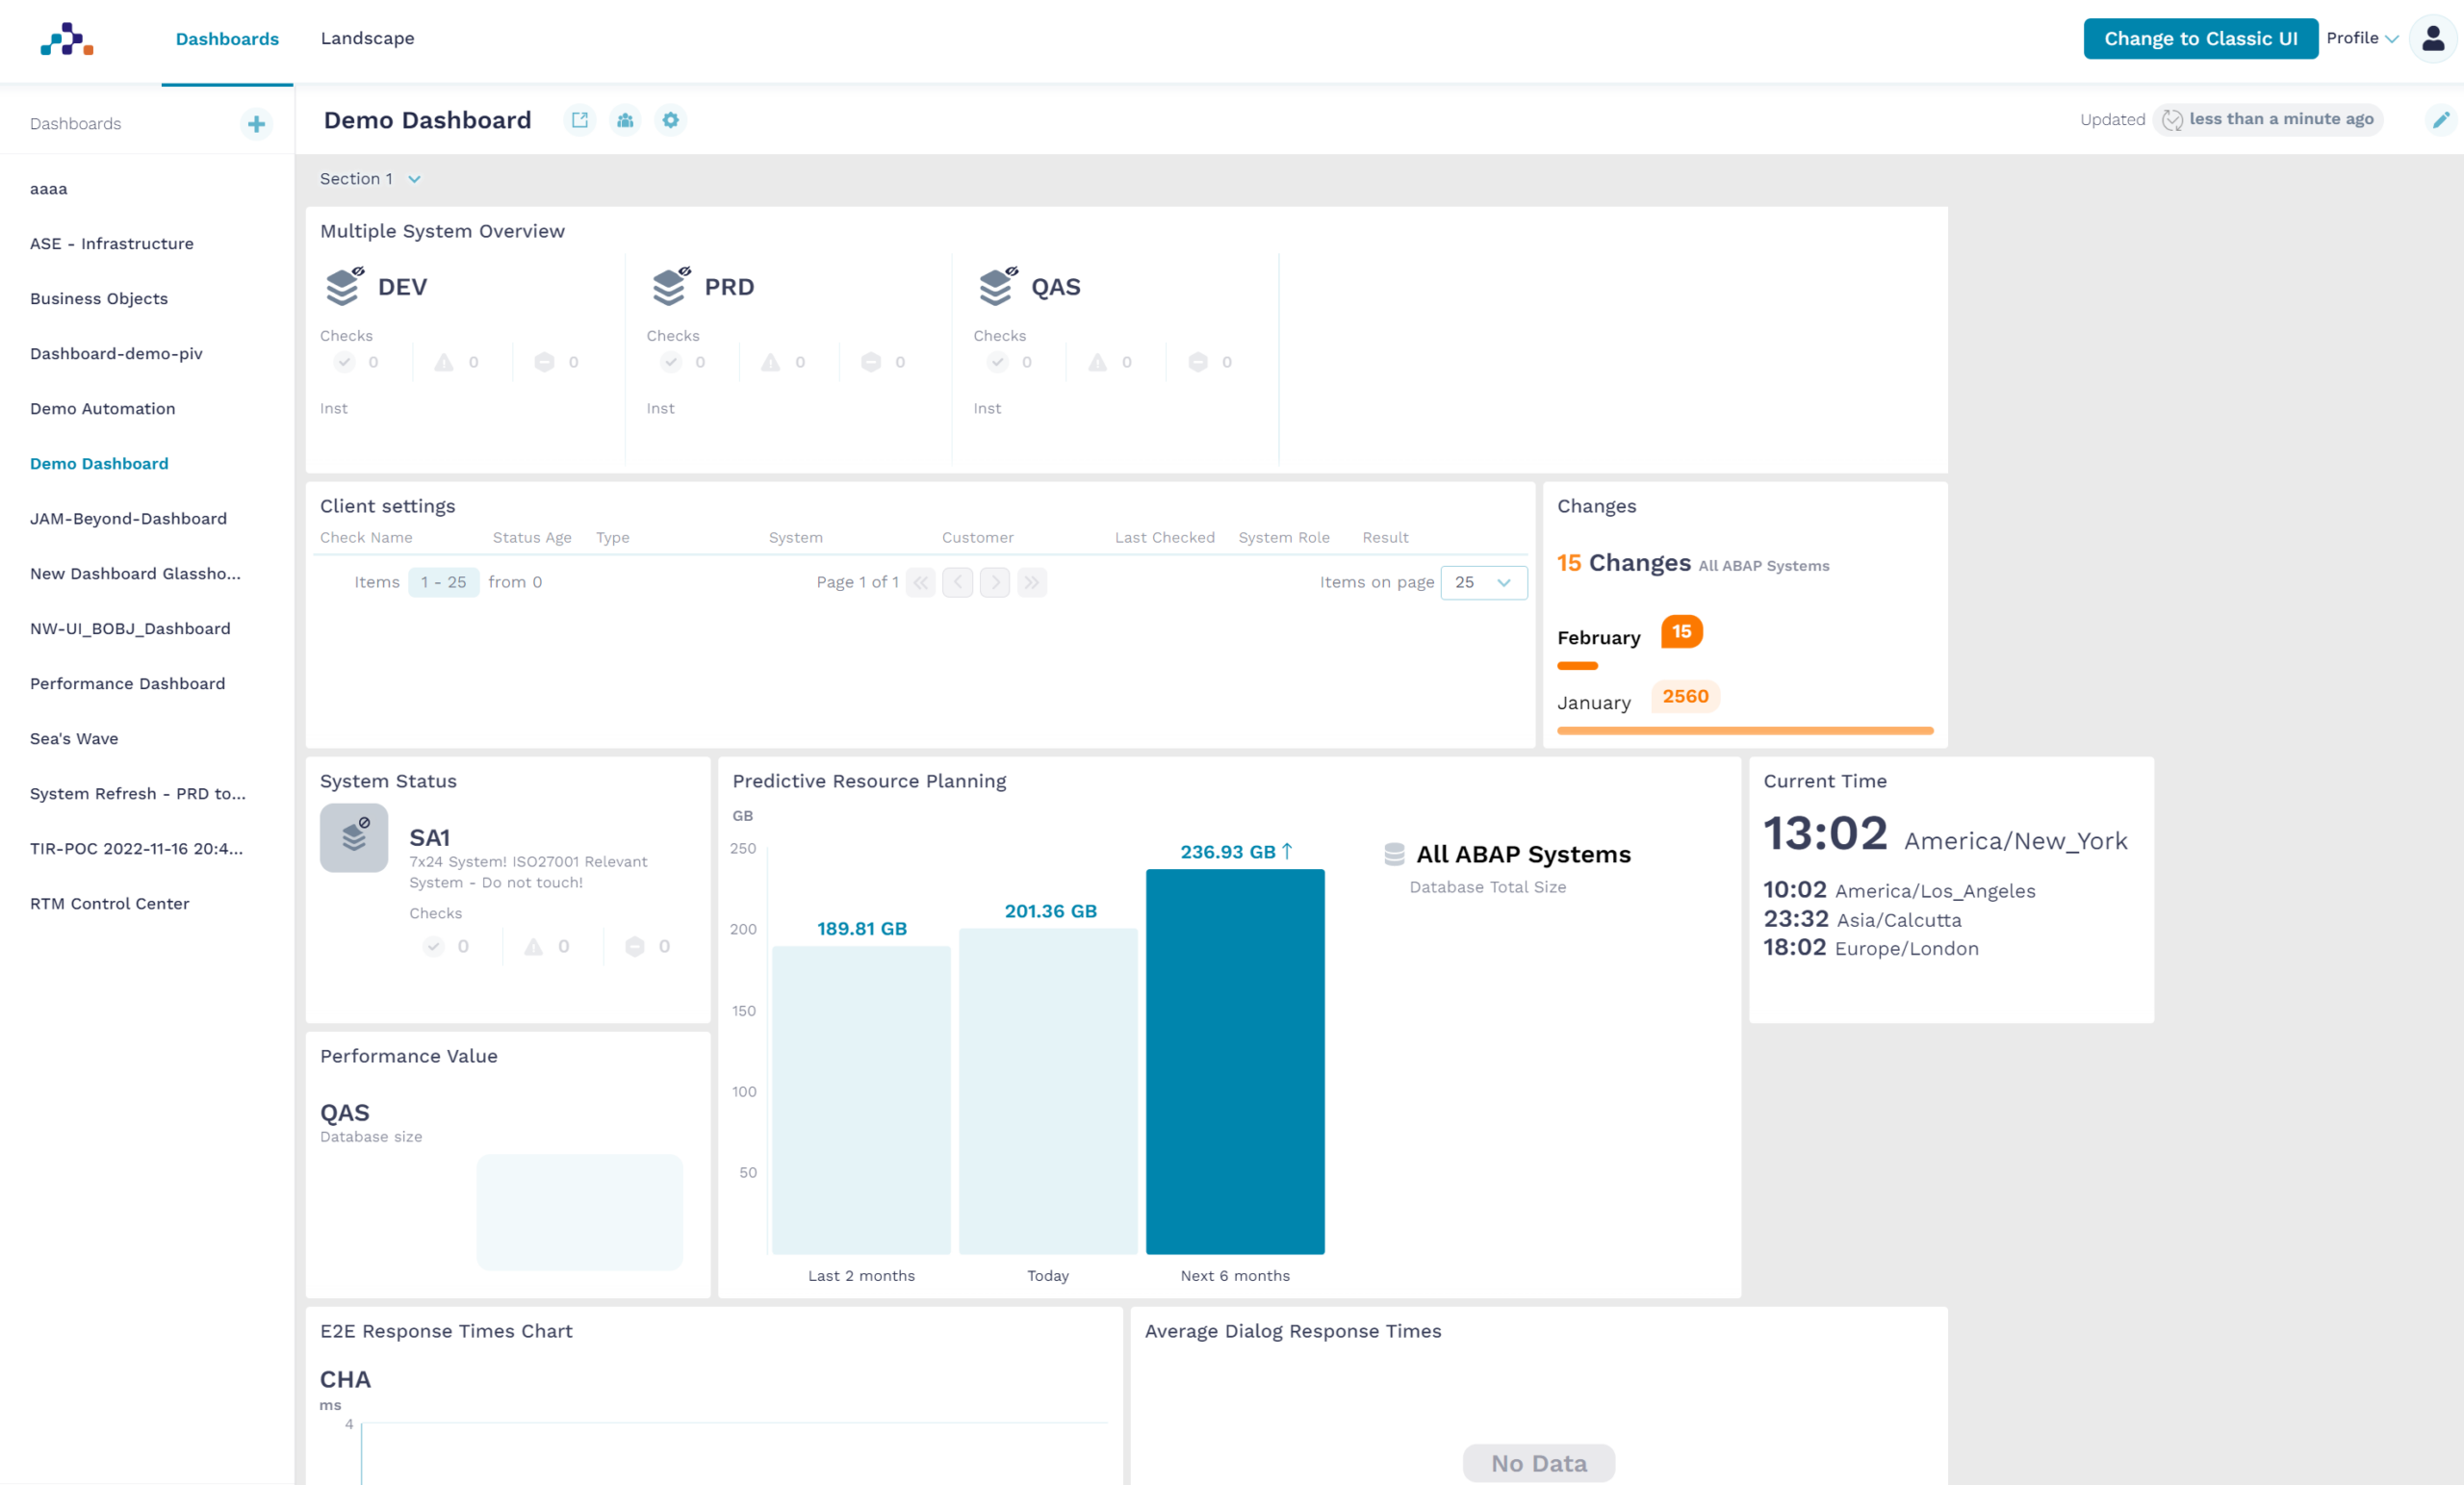Screen dimensions: 2464x1485
Task: Expand the Profile menu
Action: tap(2362, 38)
